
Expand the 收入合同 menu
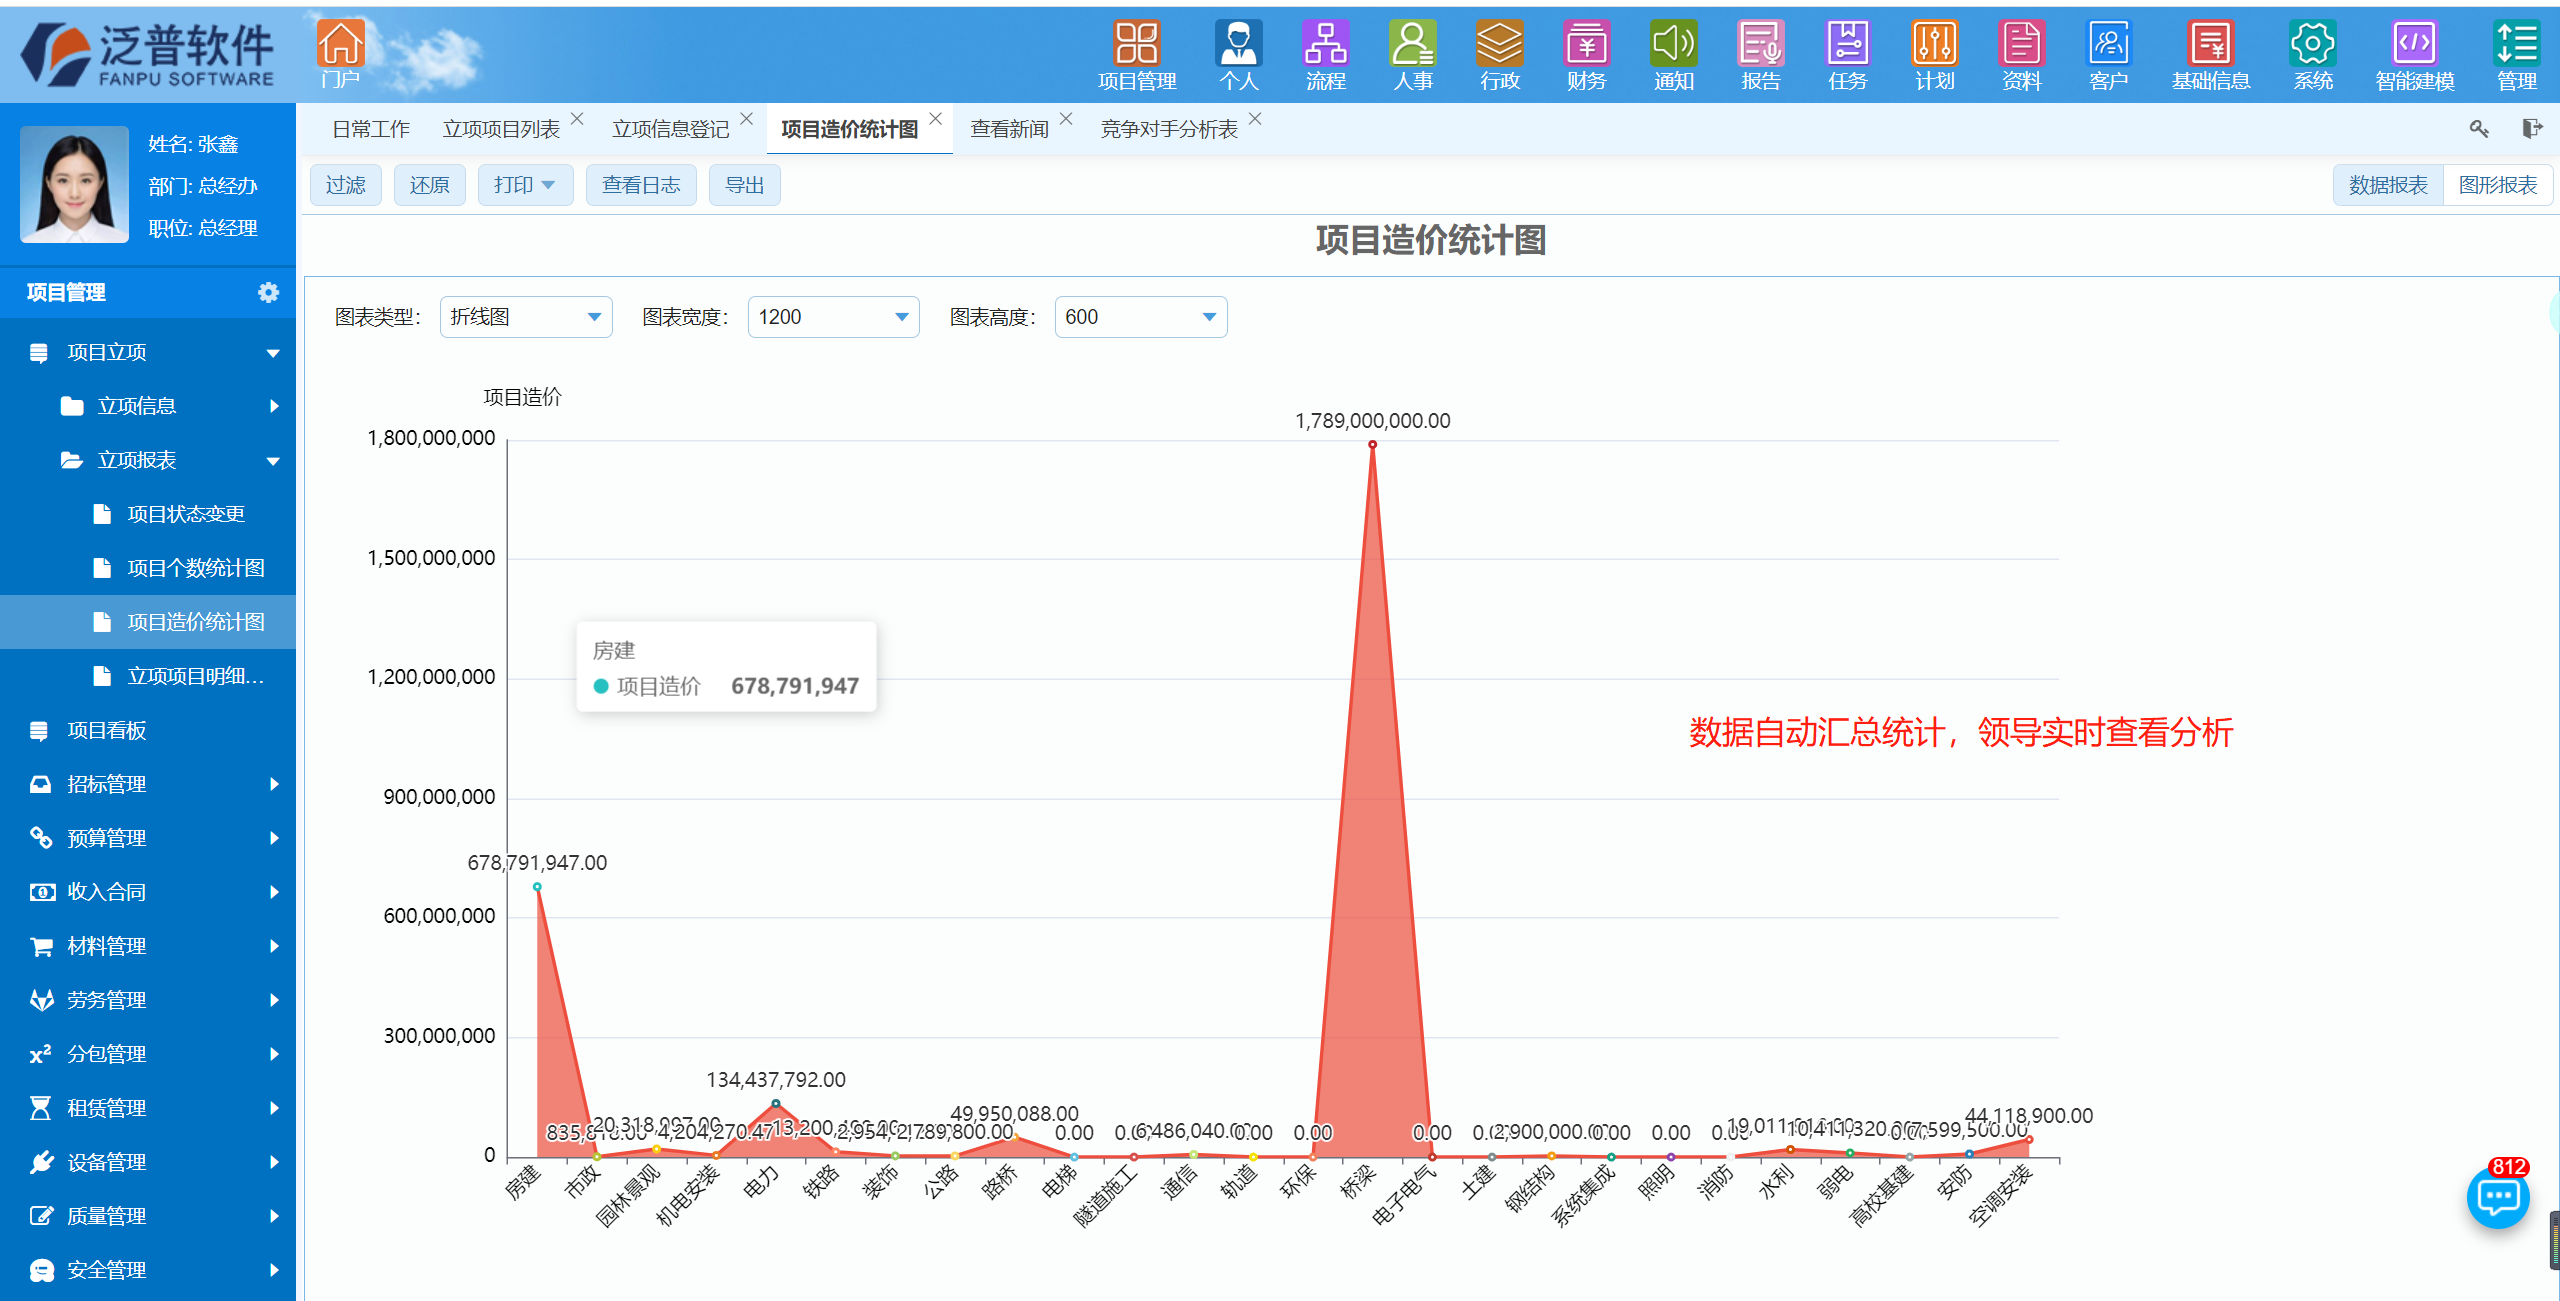pos(148,892)
